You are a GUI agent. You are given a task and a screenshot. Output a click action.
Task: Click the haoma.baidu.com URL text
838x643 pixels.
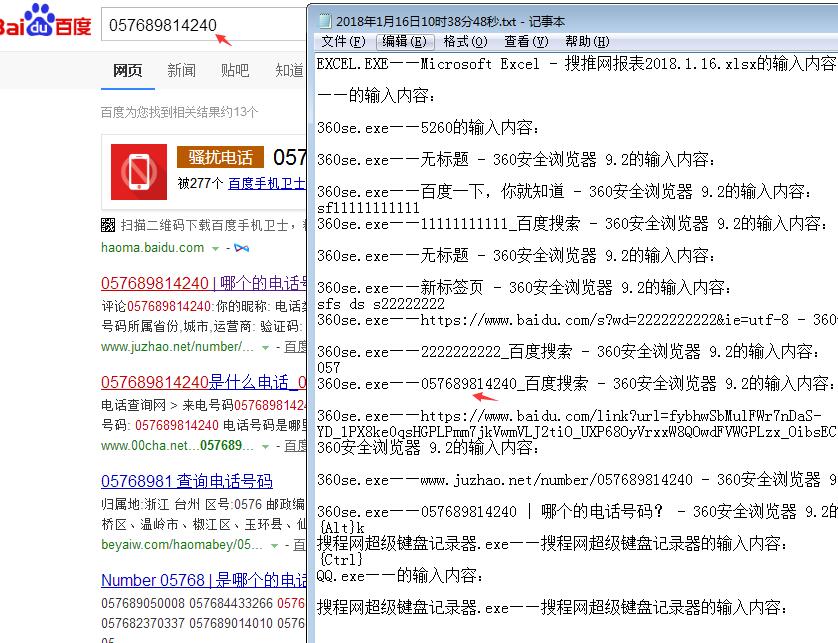(152, 248)
